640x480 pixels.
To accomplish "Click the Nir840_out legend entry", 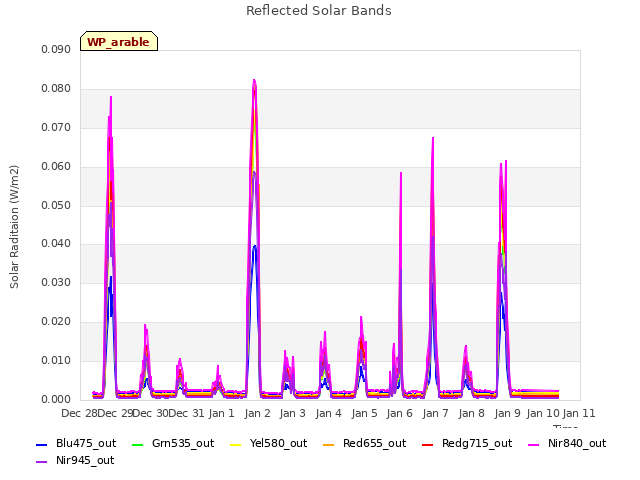I will tap(567, 444).
